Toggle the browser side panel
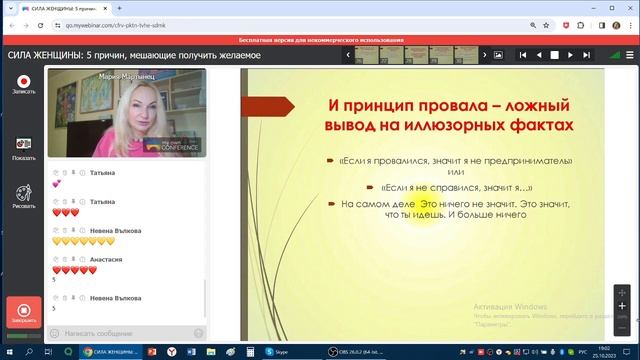 (x=602, y=25)
